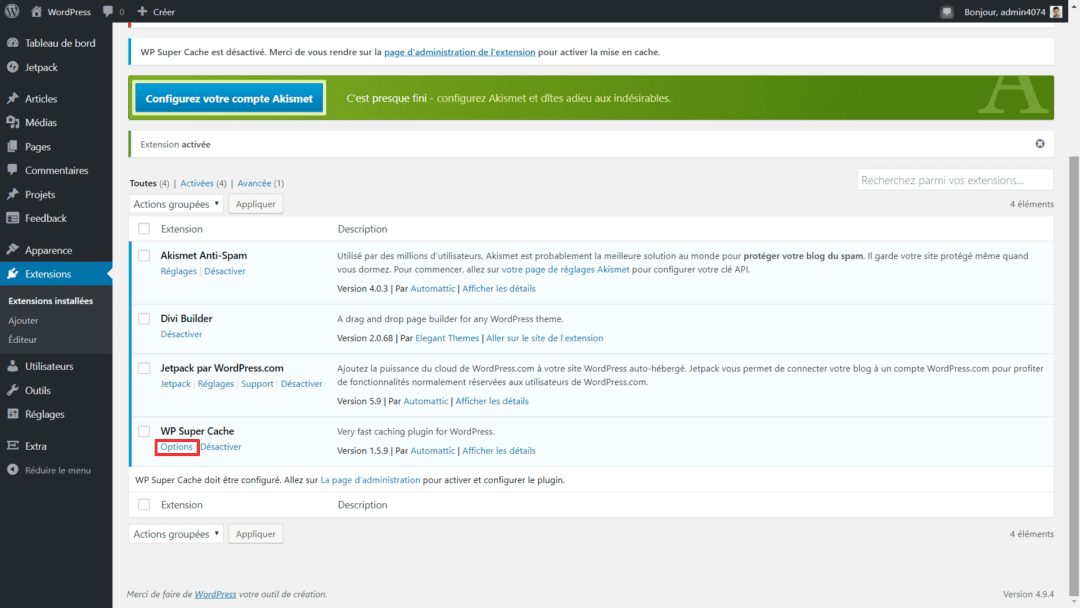Image resolution: width=1080 pixels, height=608 pixels.
Task: Collapse the sidebar via Réduire le menu icon
Action: click(x=12, y=470)
